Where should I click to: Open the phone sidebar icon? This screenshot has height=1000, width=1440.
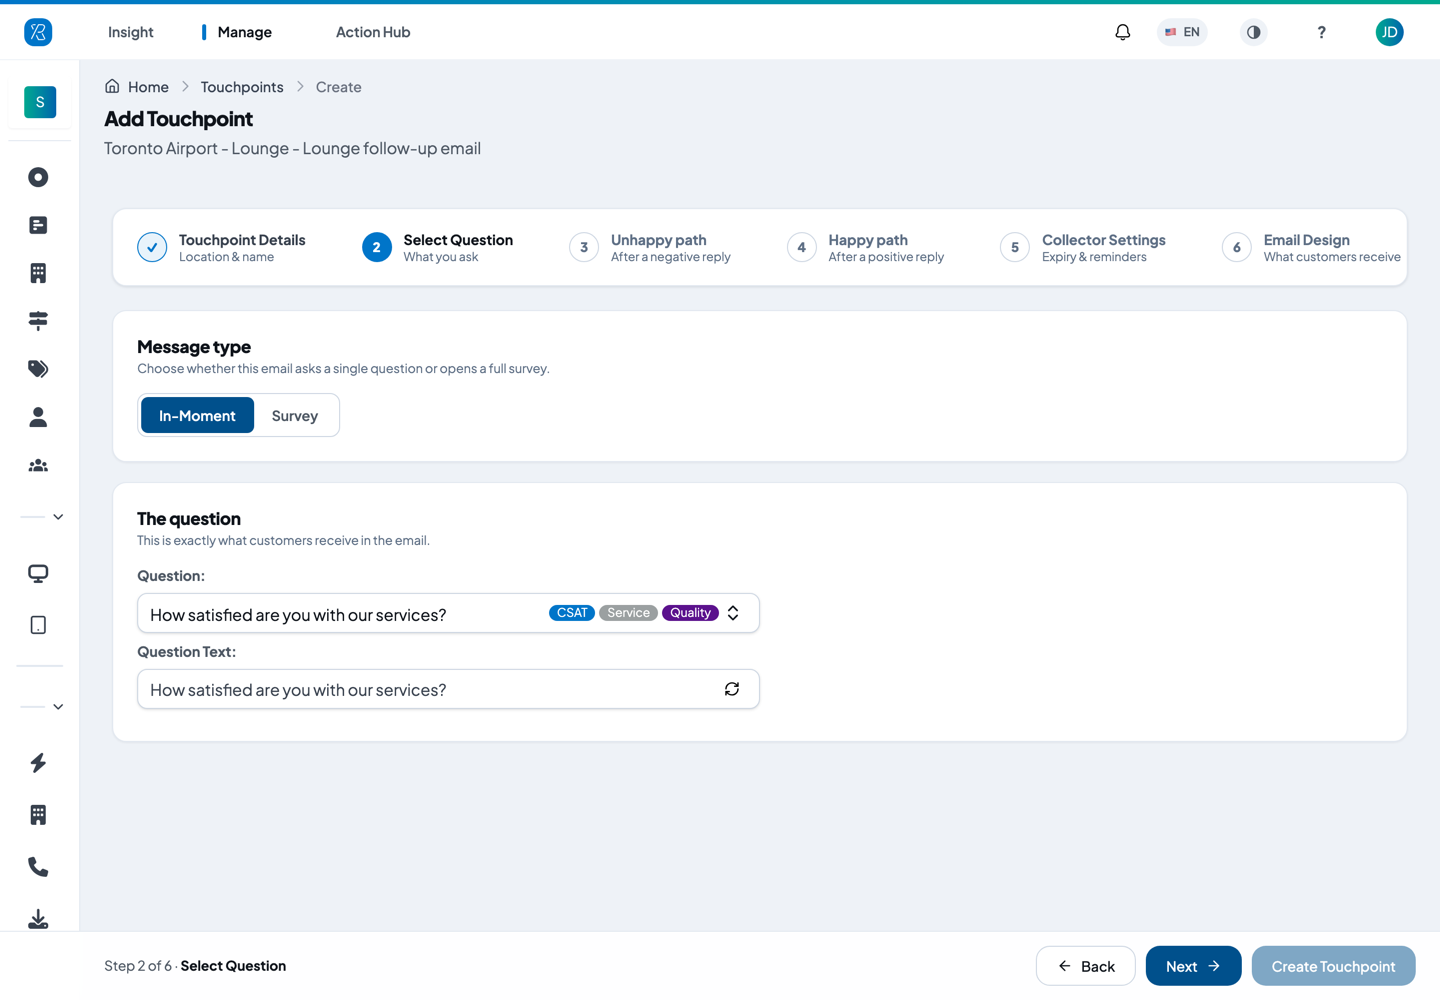point(38,867)
